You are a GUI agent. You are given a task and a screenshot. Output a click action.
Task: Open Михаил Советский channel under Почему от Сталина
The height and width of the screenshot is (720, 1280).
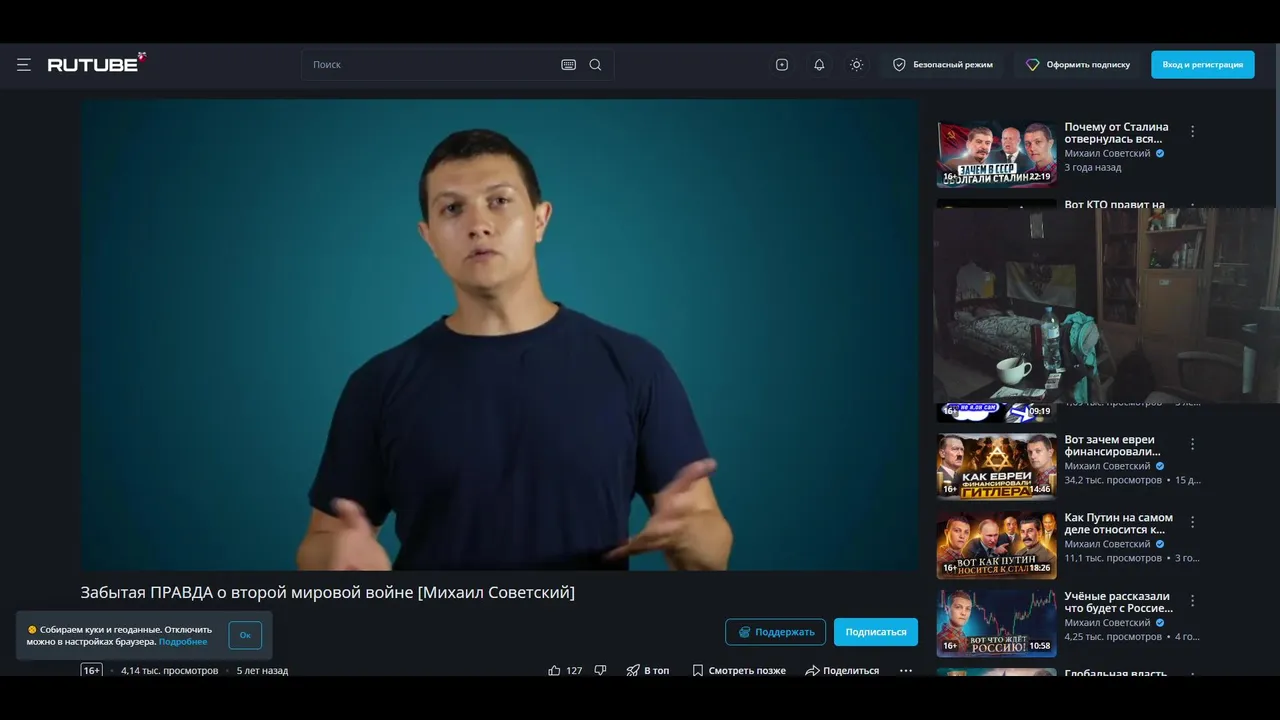1107,154
